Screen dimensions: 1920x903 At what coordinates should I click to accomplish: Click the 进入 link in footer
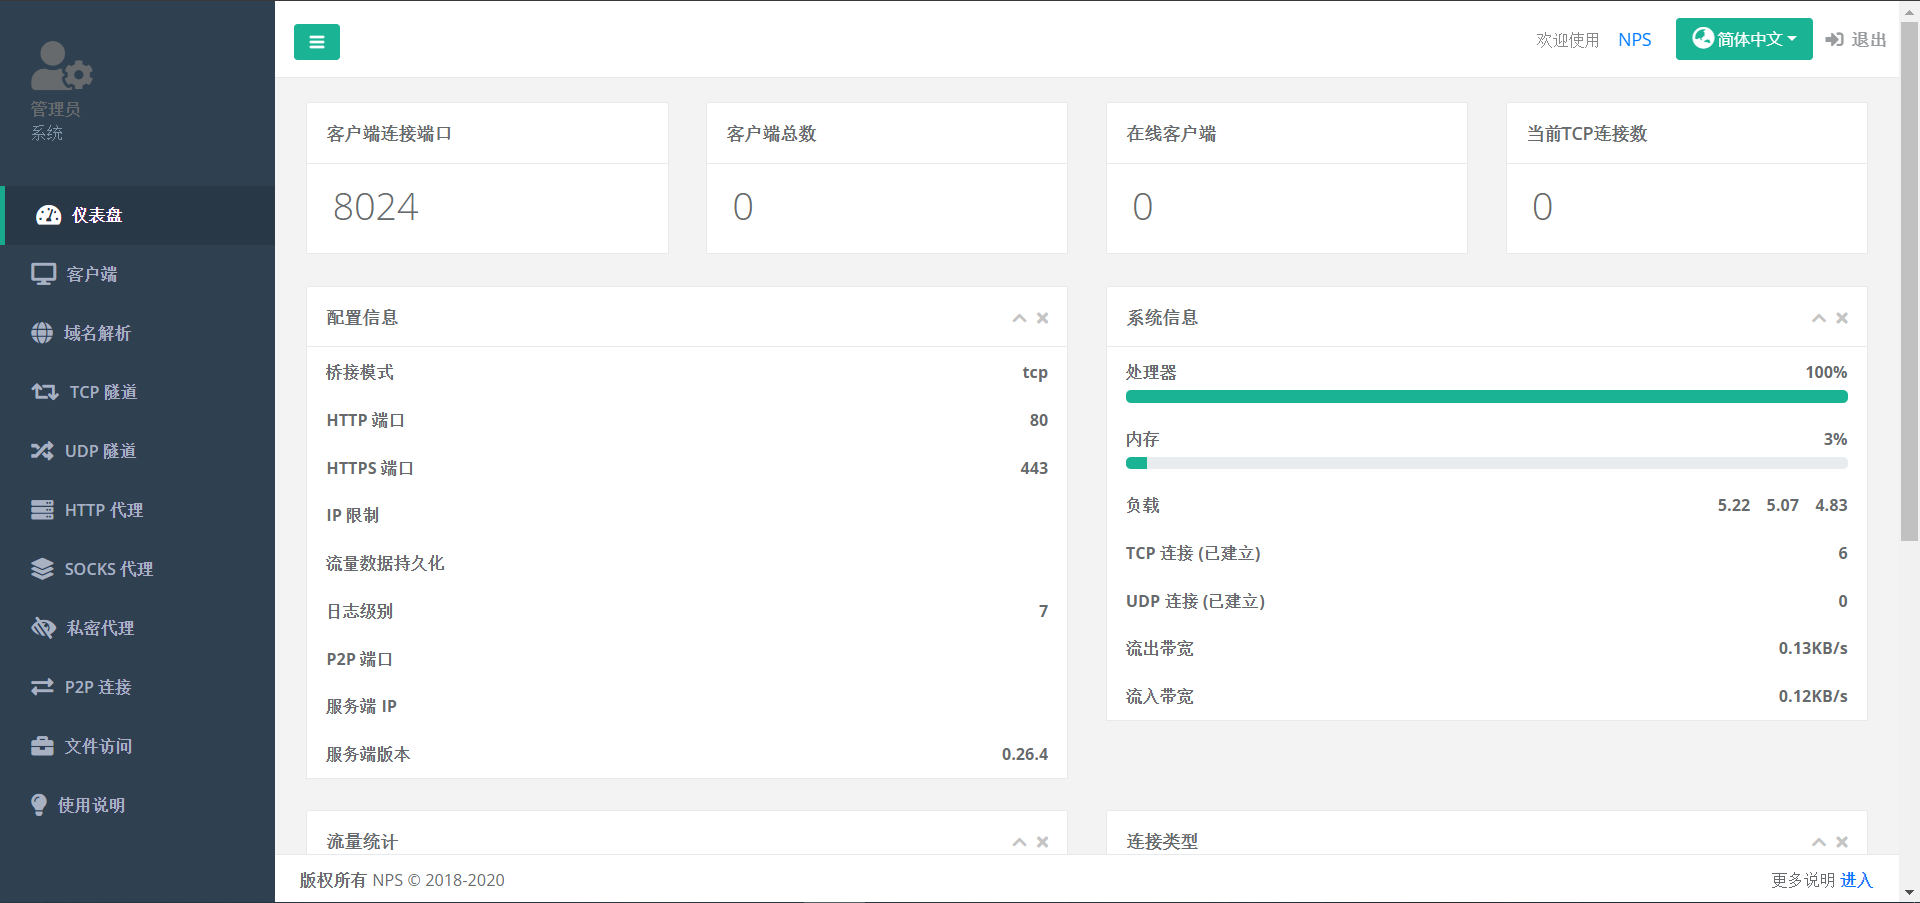tap(1856, 880)
